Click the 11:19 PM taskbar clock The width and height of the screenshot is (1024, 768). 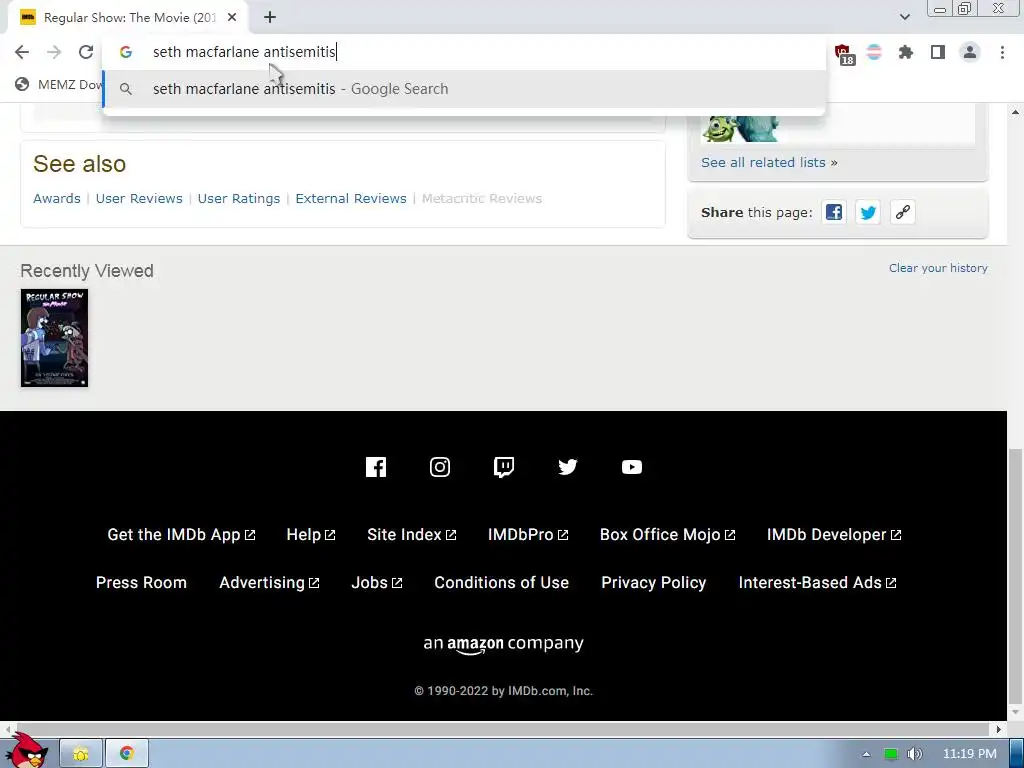[970, 754]
